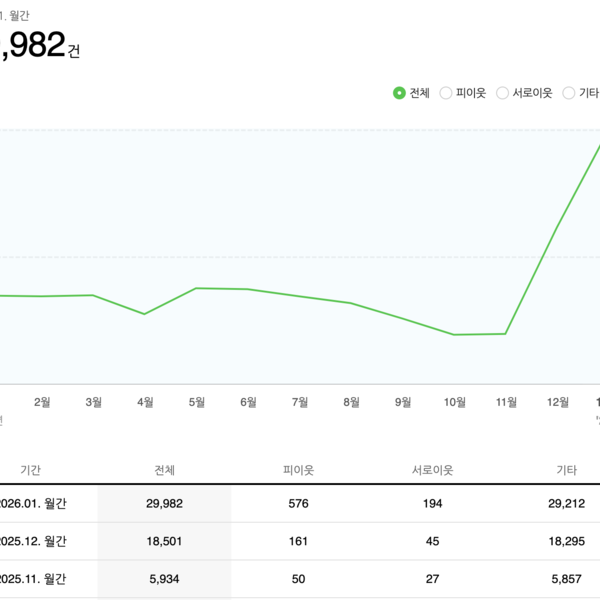Screen dimensions: 600x600
Task: Click the 5,857 기타 cell
Action: point(567,579)
